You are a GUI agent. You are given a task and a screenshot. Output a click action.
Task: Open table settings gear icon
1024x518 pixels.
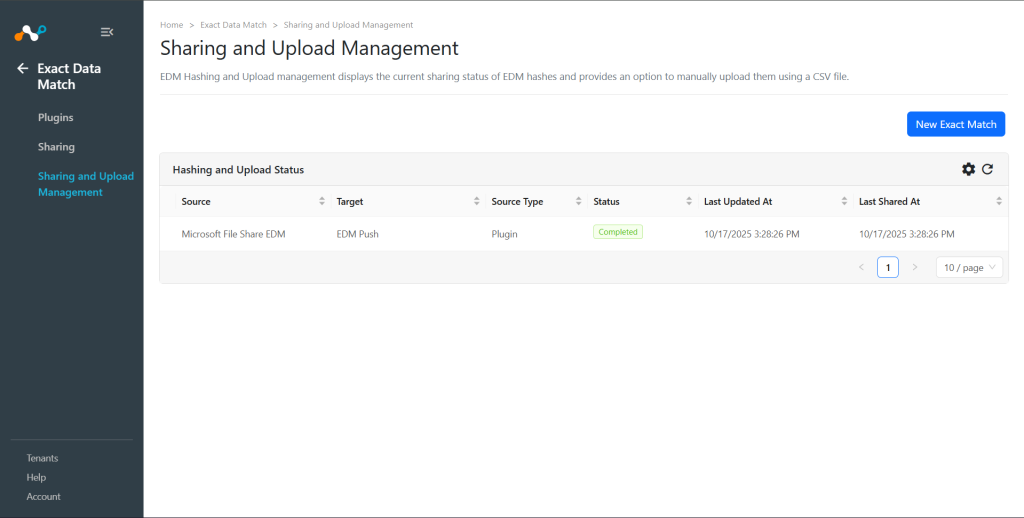tap(968, 169)
